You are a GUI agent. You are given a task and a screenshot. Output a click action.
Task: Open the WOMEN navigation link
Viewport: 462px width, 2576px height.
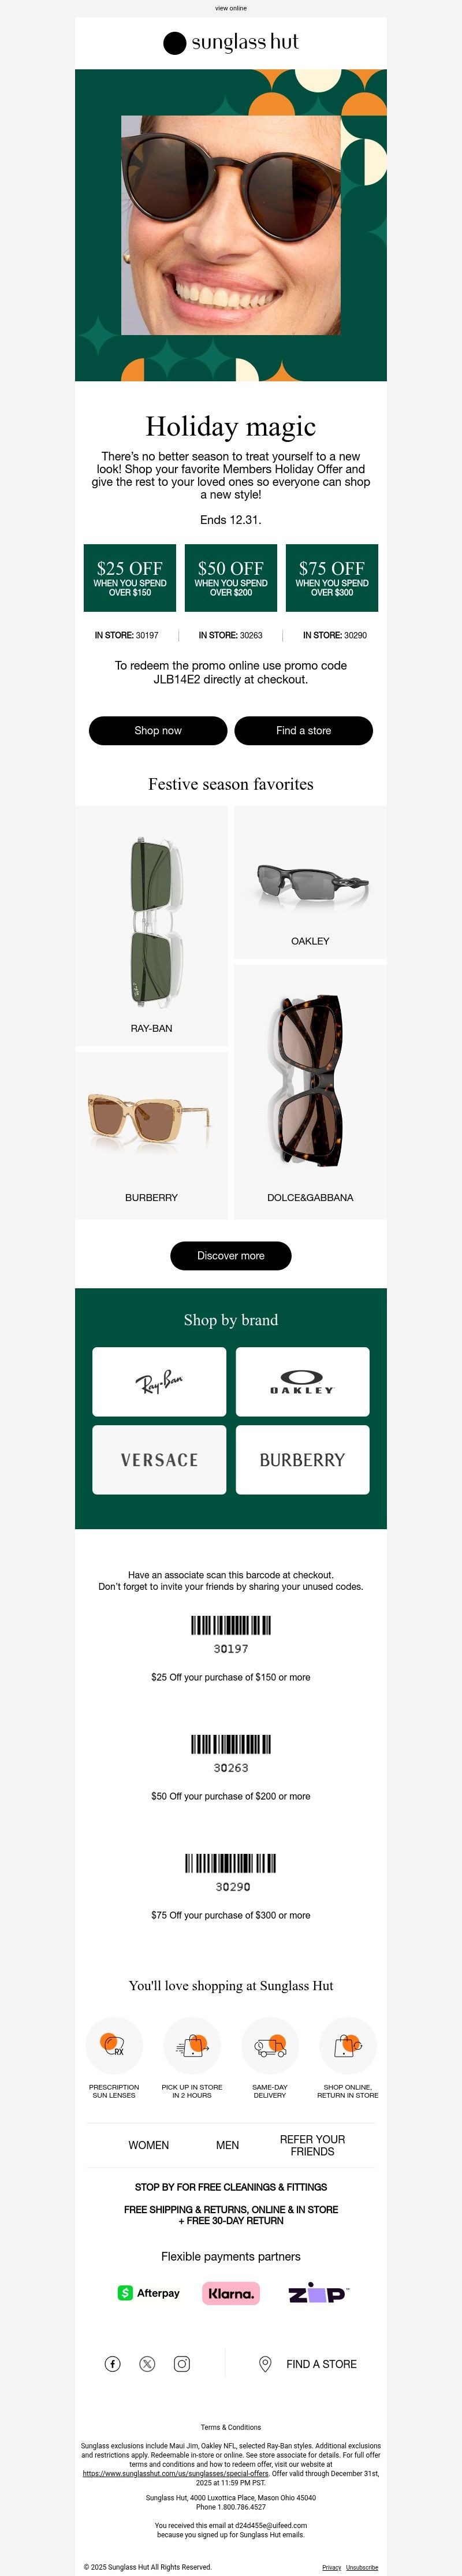148,2145
